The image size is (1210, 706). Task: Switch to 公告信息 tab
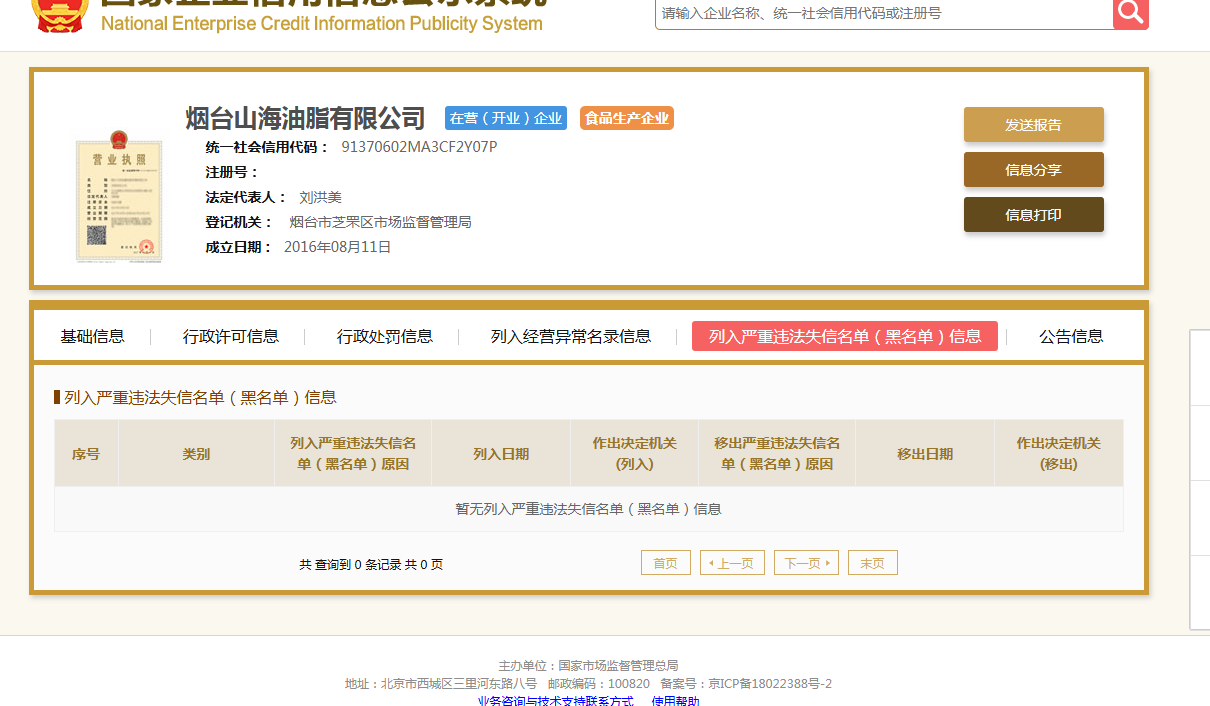[x=1071, y=337]
